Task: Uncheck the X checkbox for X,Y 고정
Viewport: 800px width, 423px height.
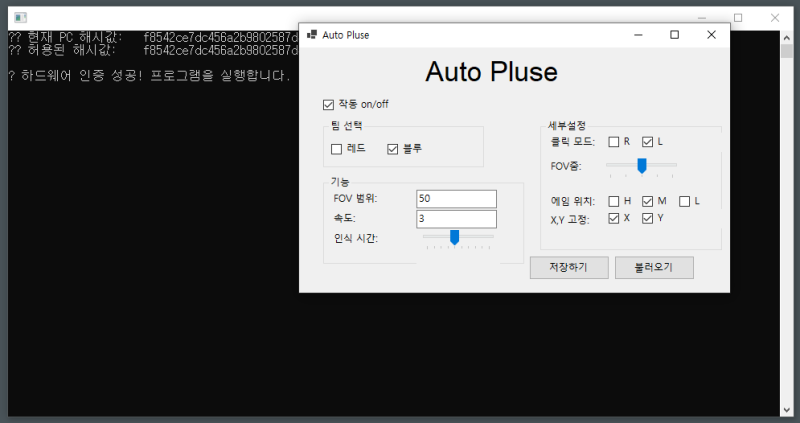Action: (x=614, y=218)
